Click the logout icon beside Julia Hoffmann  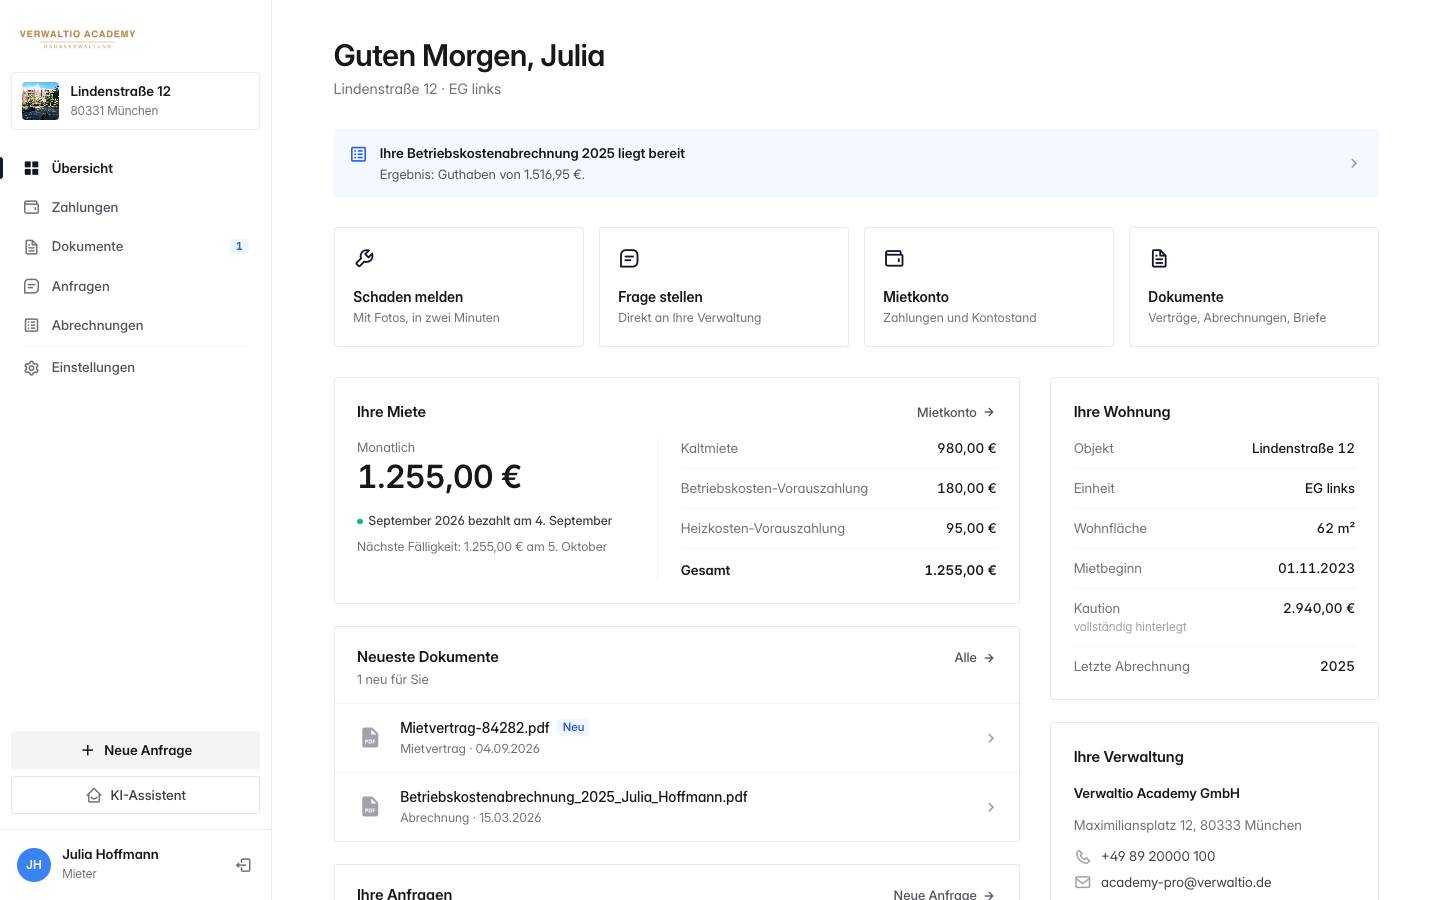point(243,865)
